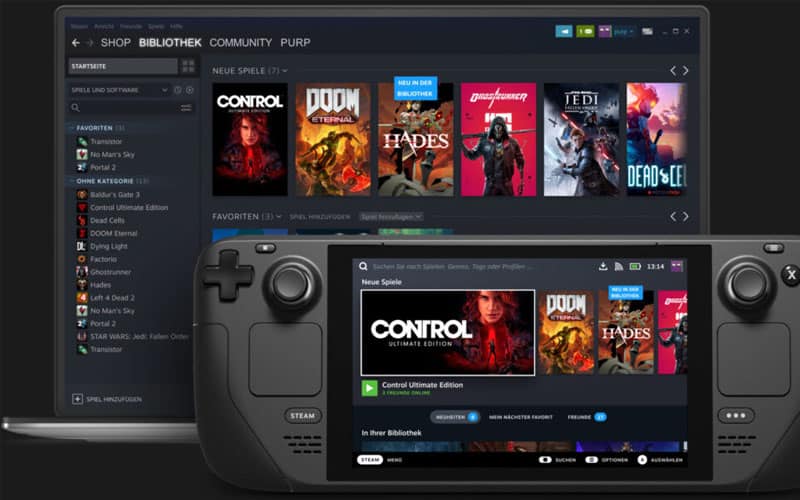Image resolution: width=800 pixels, height=500 pixels.
Task: Open the green friends icon in the title bar
Action: tap(585, 32)
